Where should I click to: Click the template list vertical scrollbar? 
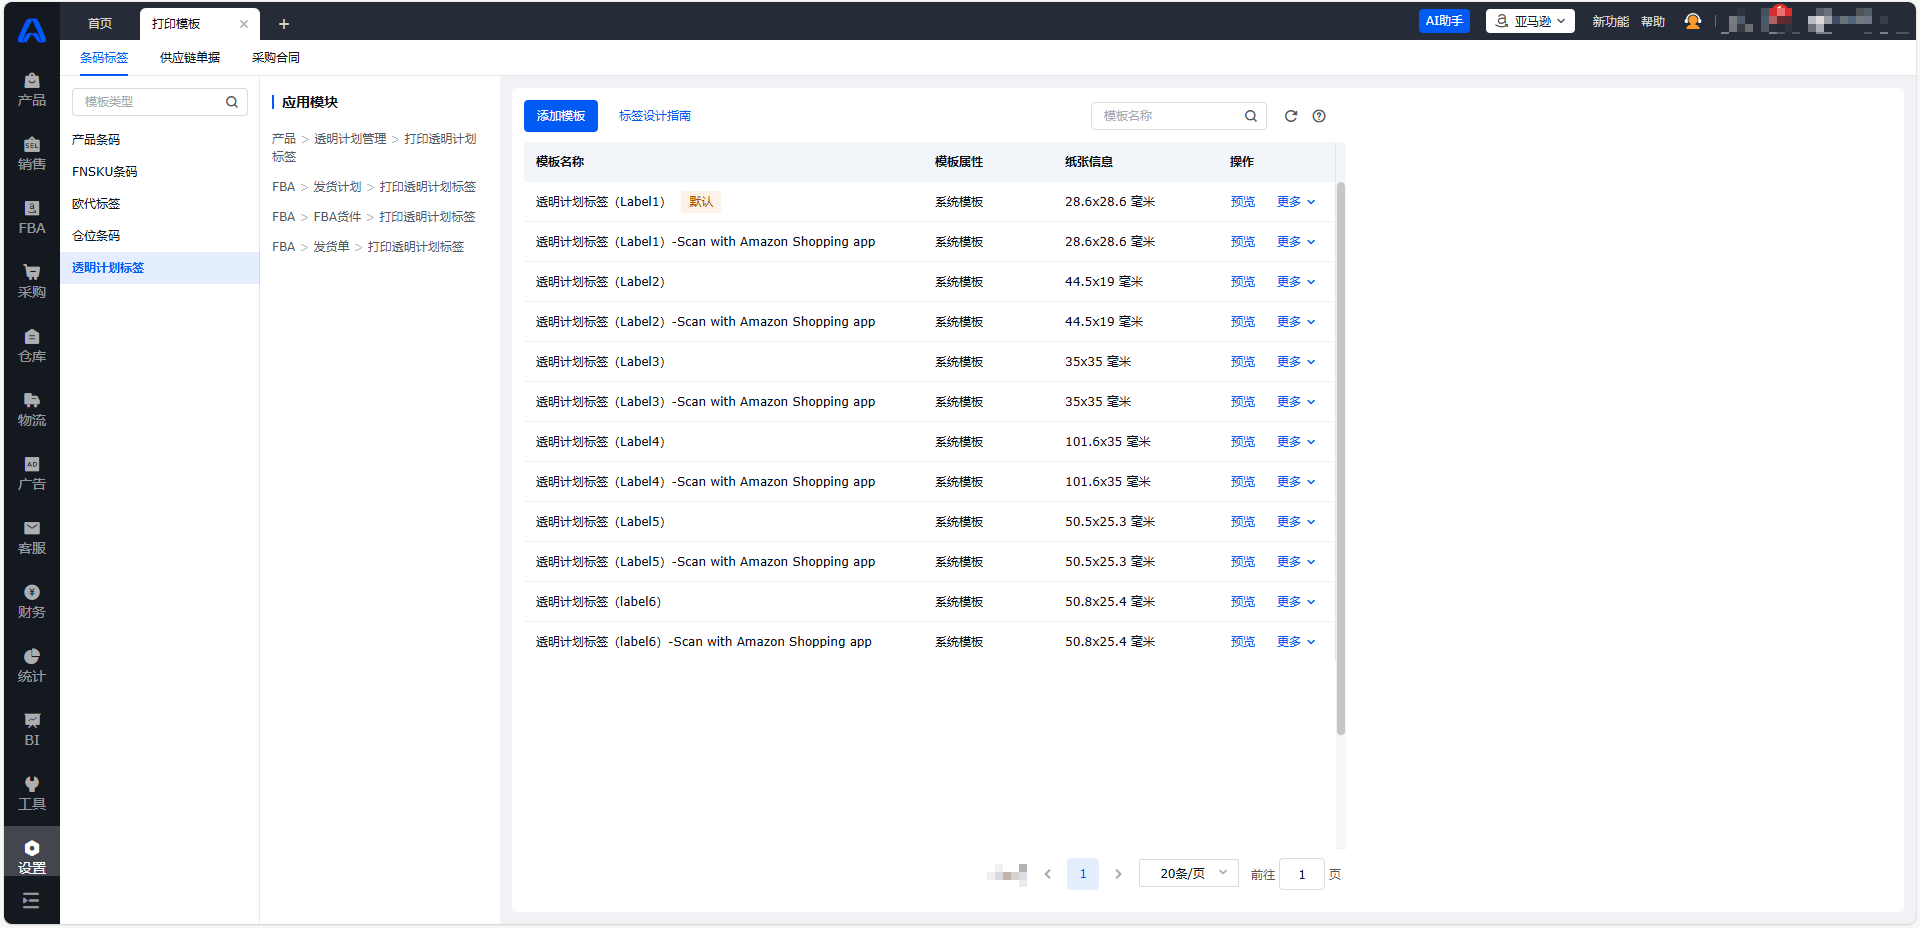click(1341, 458)
